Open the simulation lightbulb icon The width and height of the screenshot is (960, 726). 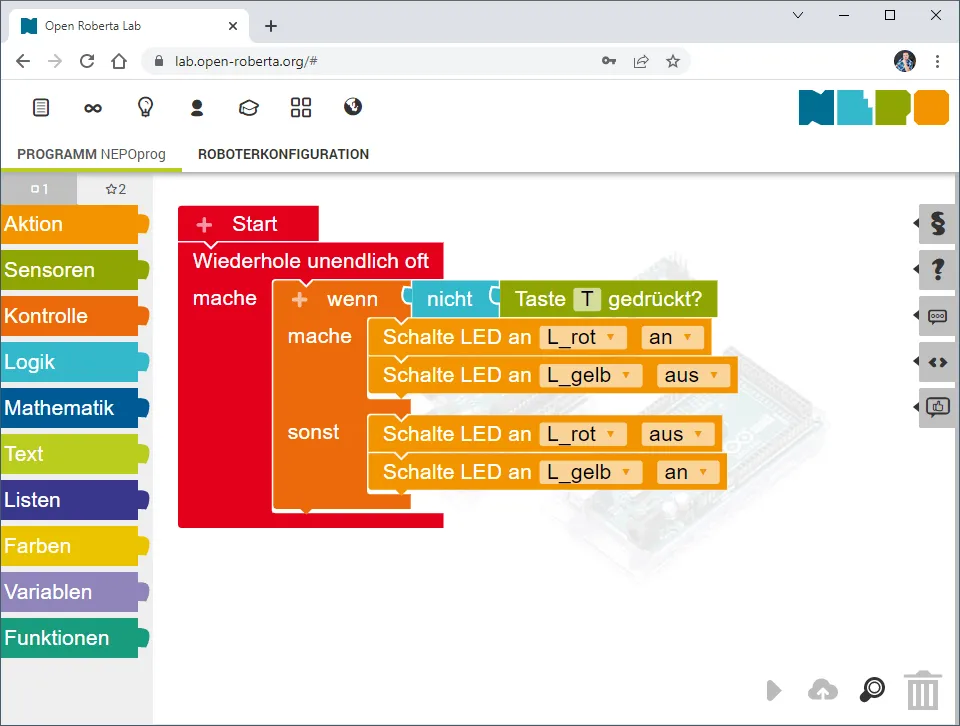coord(143,107)
